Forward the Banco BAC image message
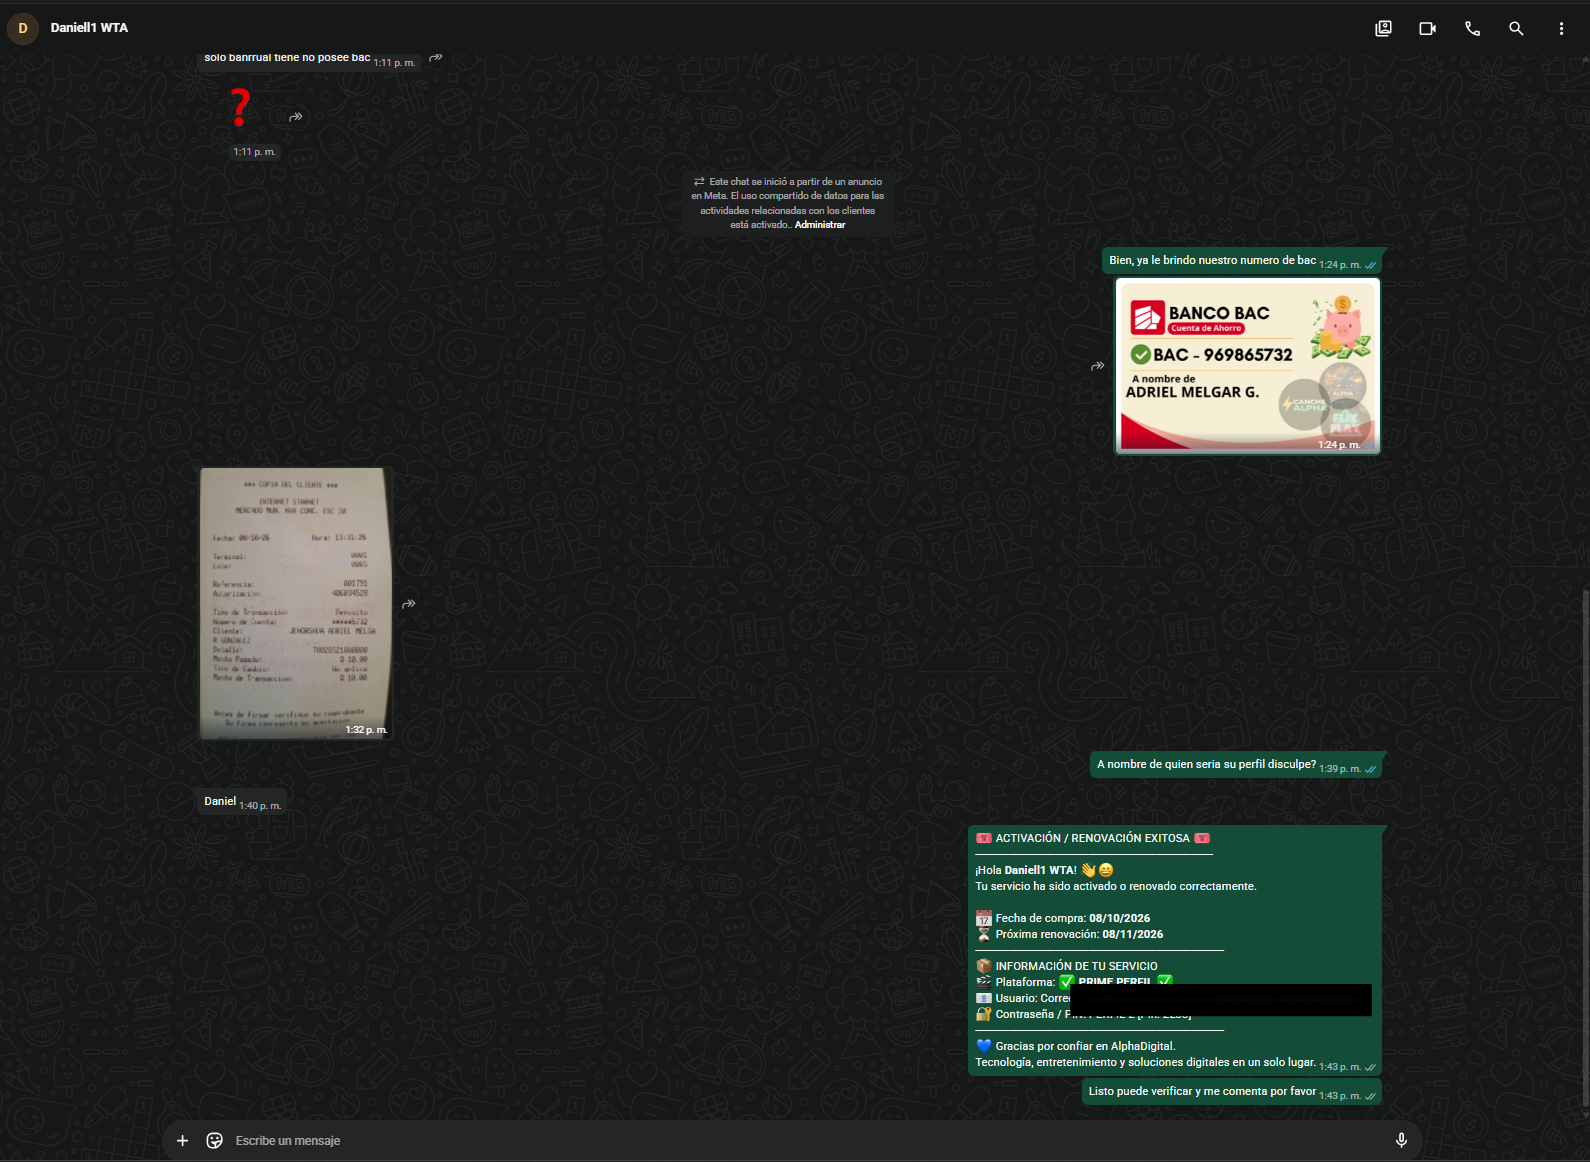 [1098, 366]
